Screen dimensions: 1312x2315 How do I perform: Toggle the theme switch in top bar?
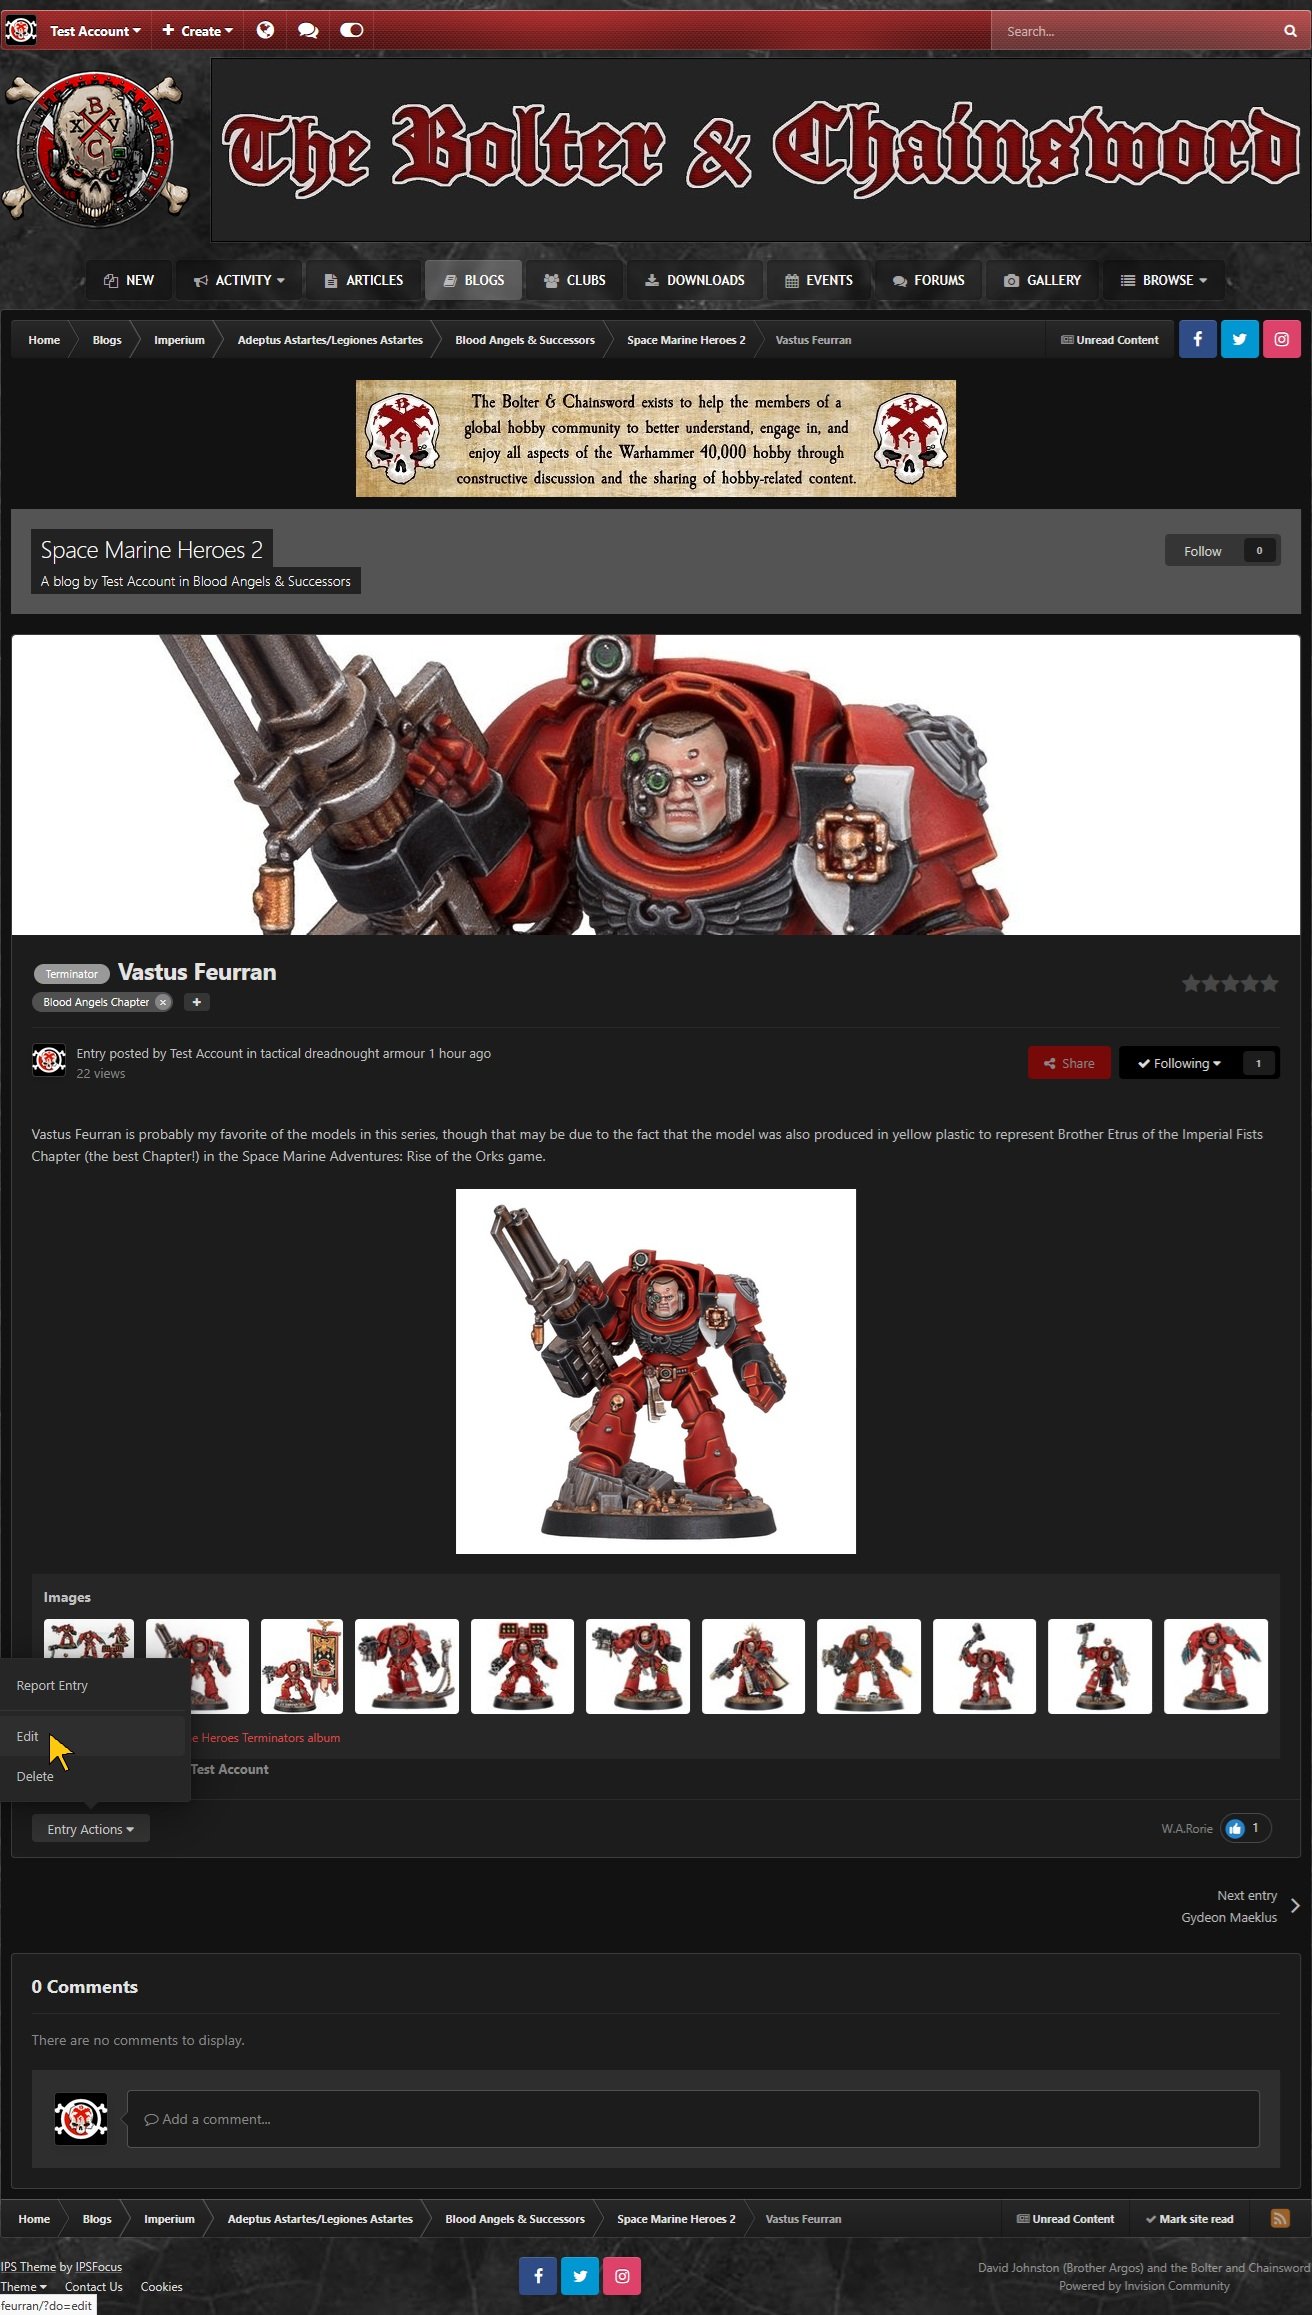click(352, 31)
